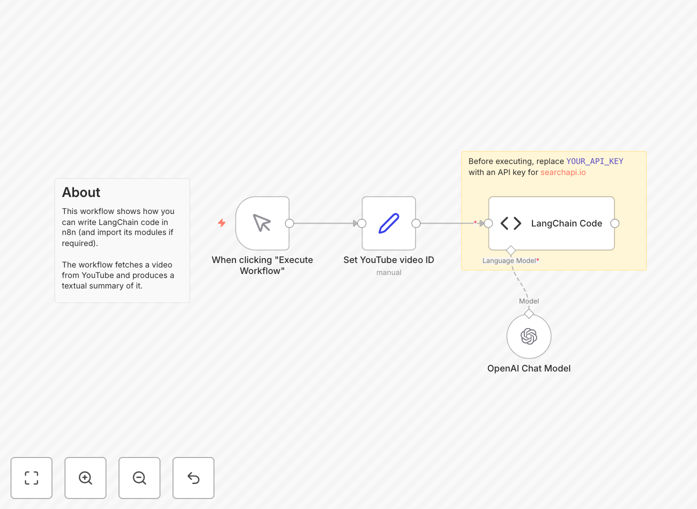697x509 pixels.
Task: Click the output connector of trigger node
Action: coord(289,223)
